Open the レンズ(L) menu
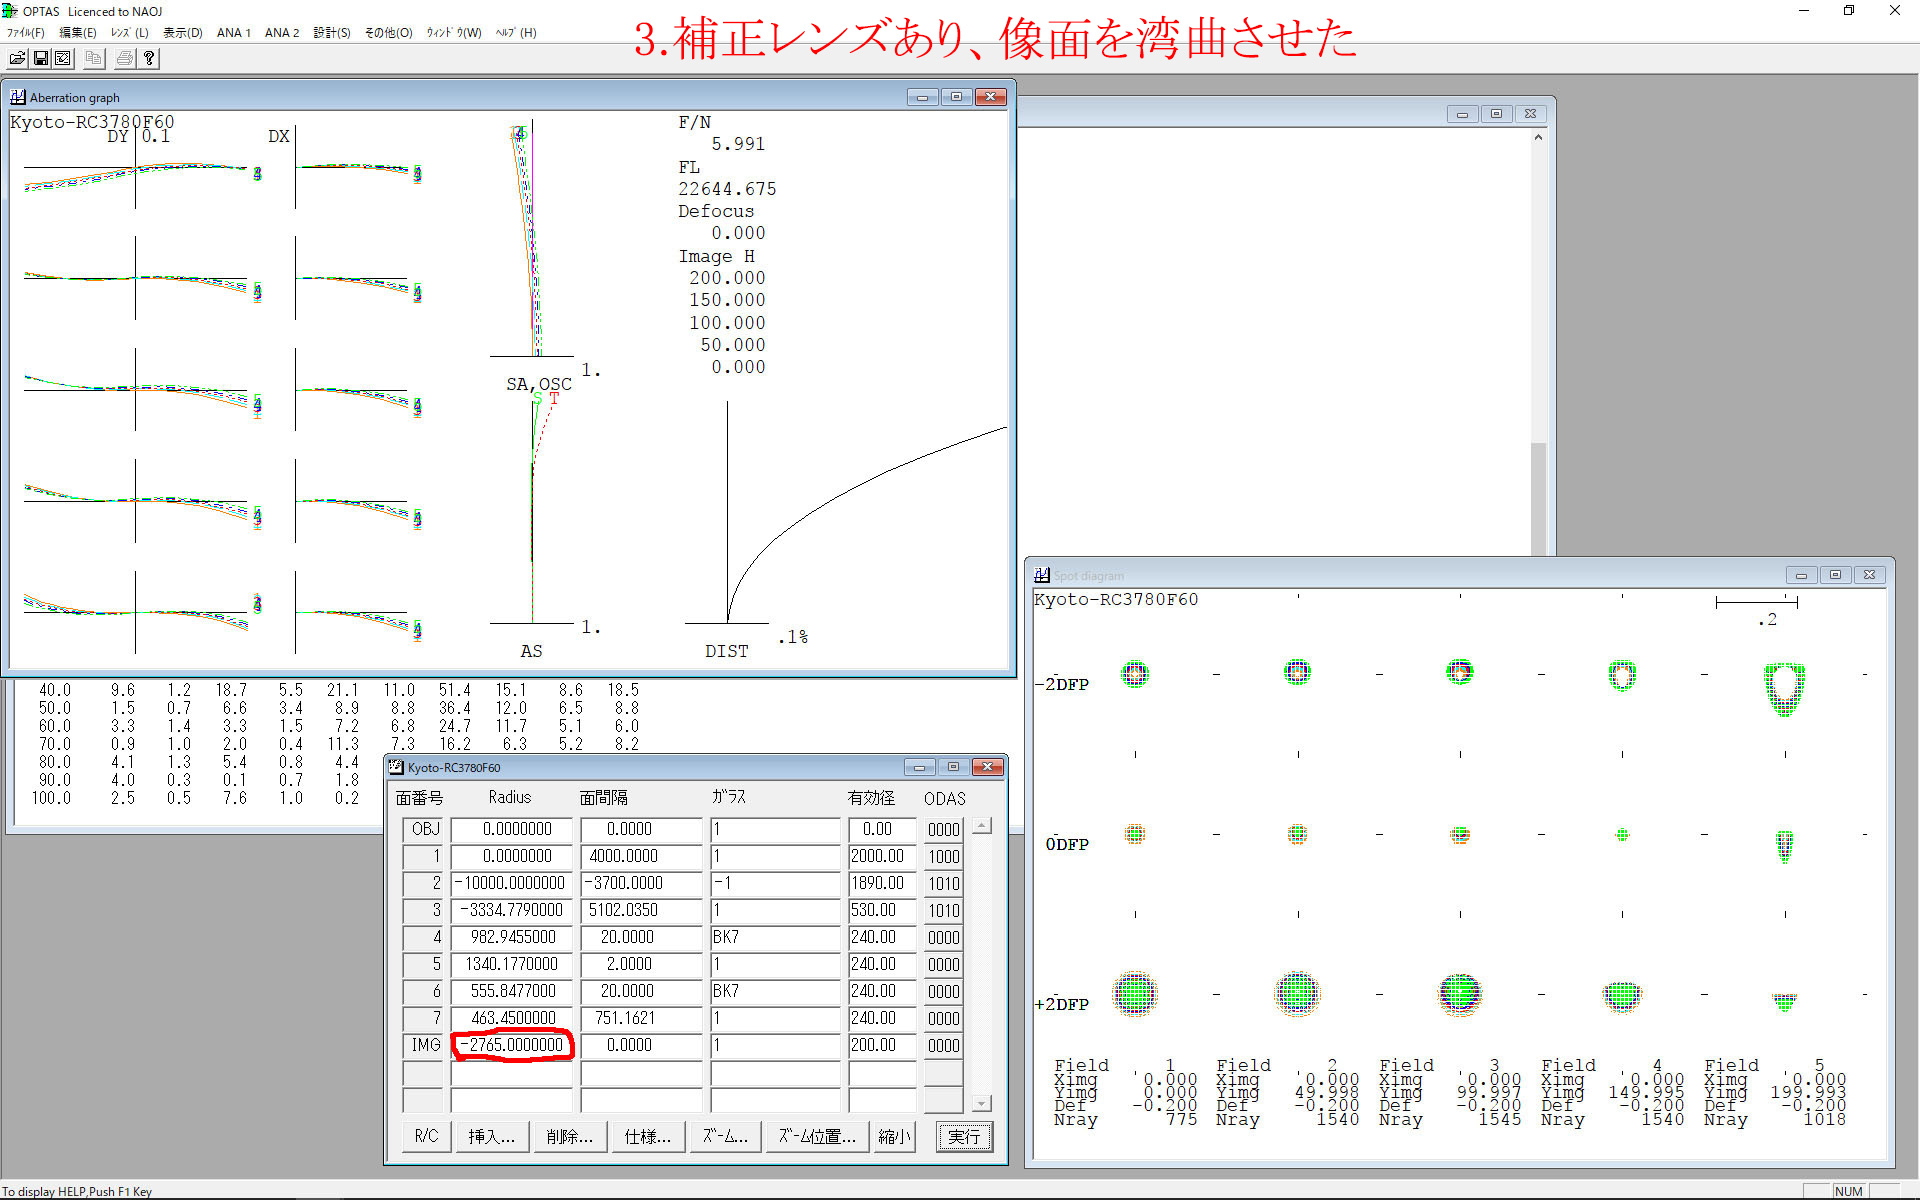 pyautogui.click(x=129, y=33)
